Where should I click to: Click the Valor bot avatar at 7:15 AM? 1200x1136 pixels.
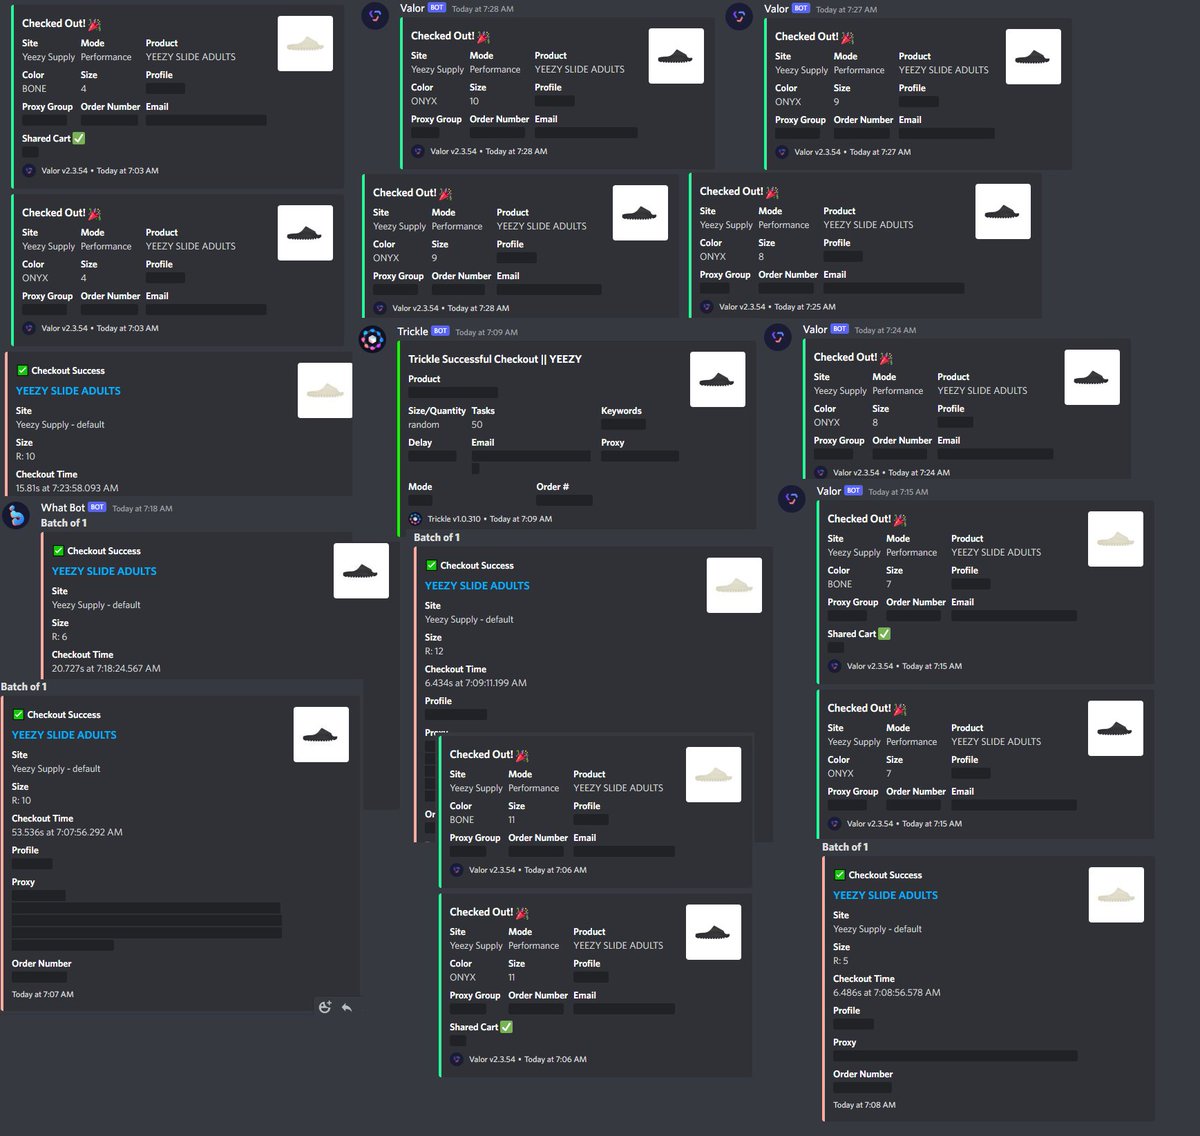[792, 498]
